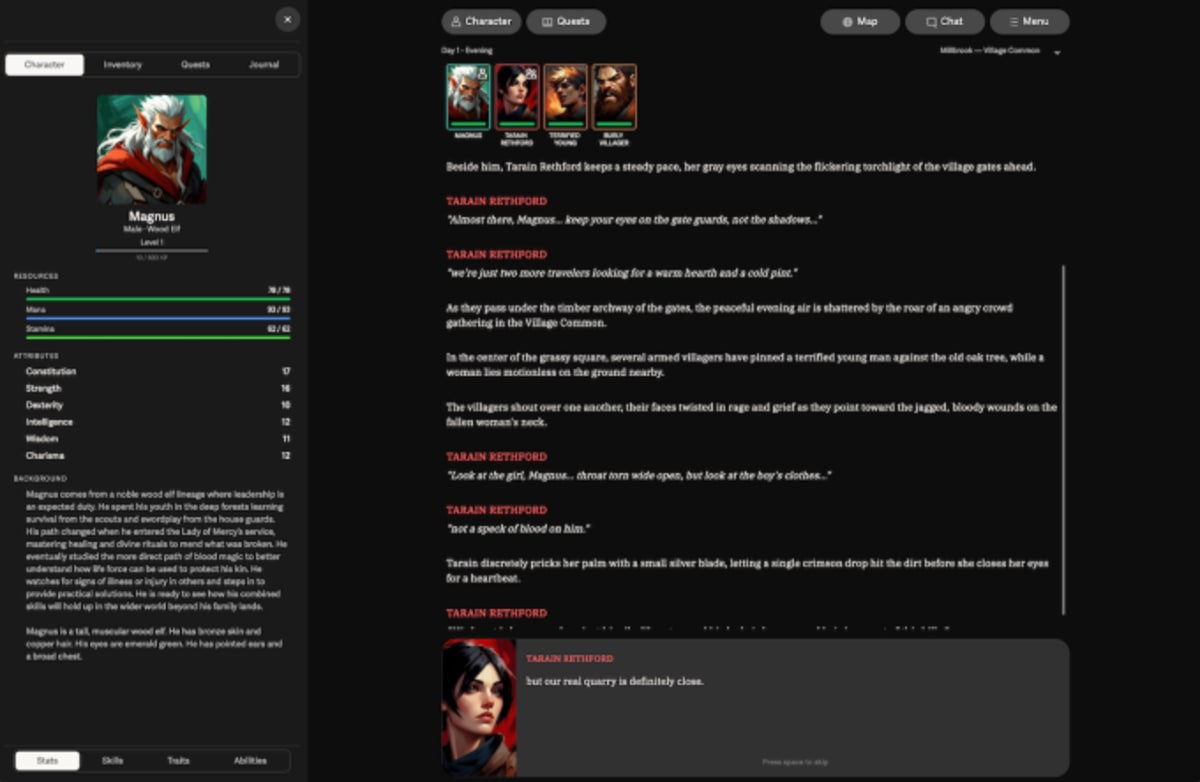This screenshot has width=1200, height=782.
Task: Open the Skills tab at panel bottom
Action: point(112,760)
